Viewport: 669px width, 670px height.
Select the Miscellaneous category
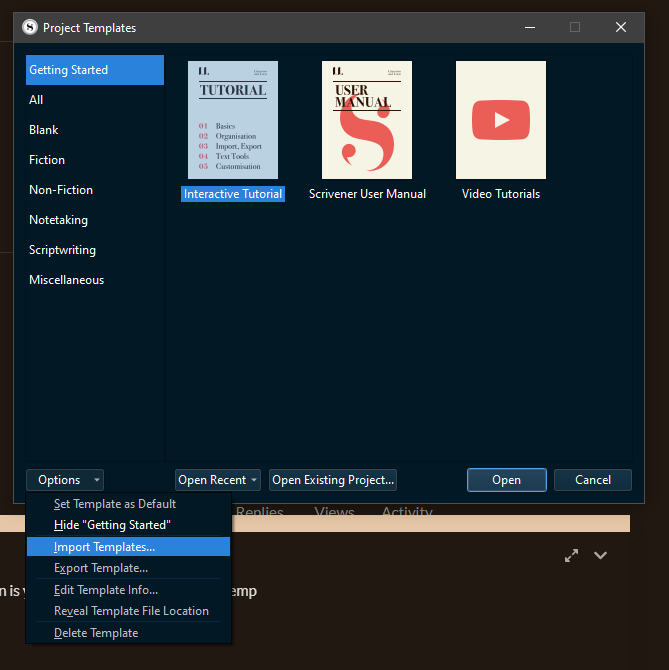[95, 280]
